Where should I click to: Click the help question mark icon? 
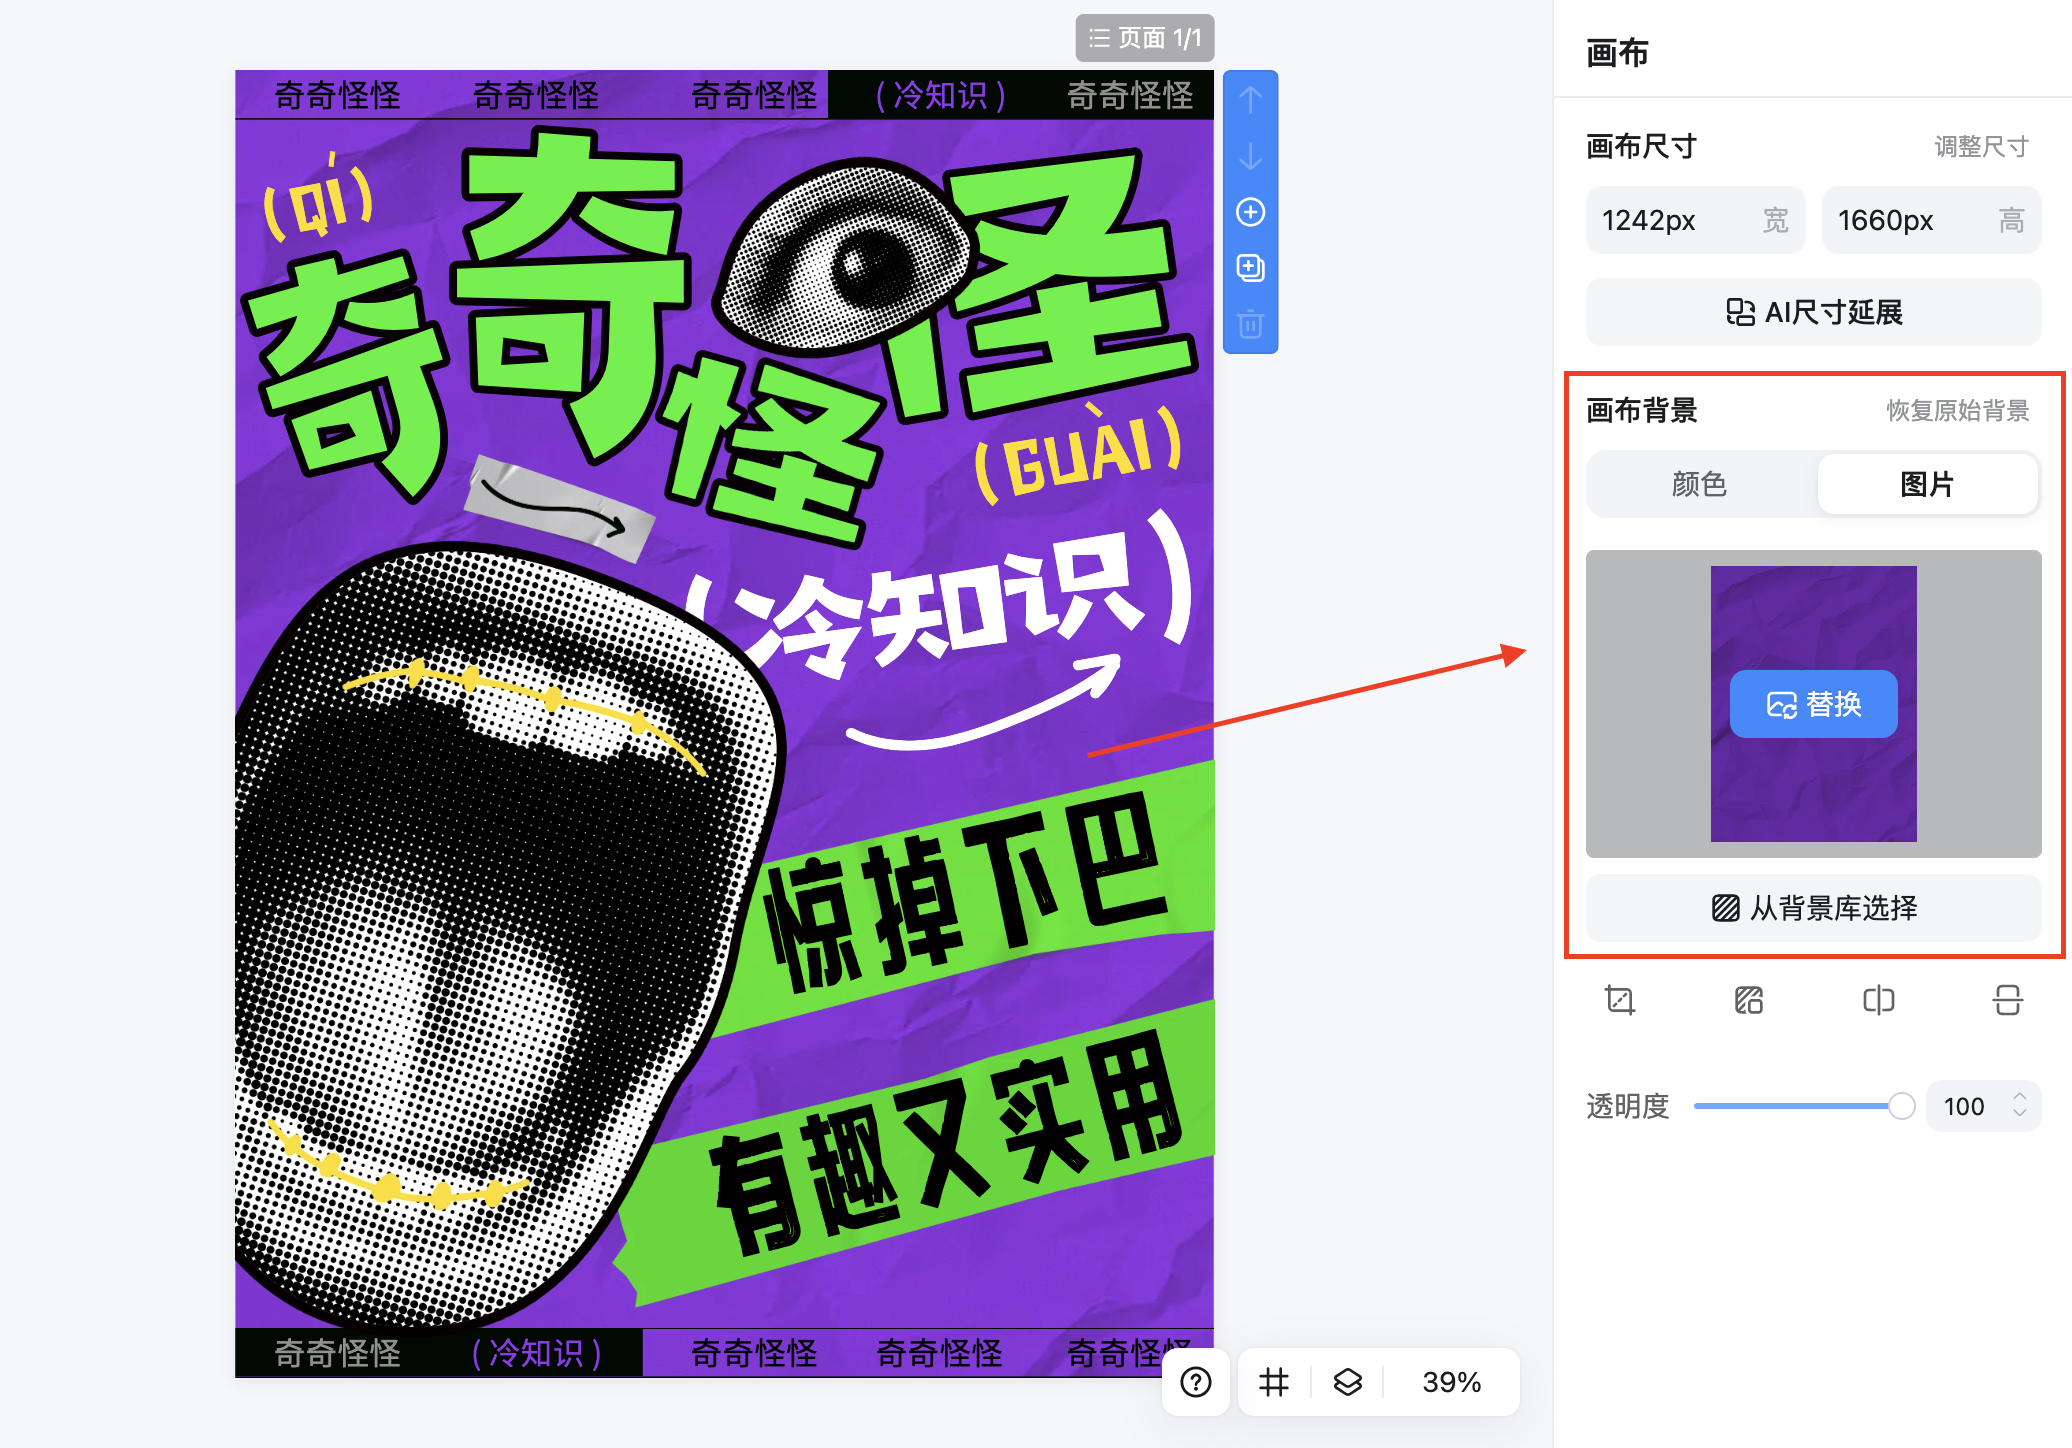(1196, 1383)
